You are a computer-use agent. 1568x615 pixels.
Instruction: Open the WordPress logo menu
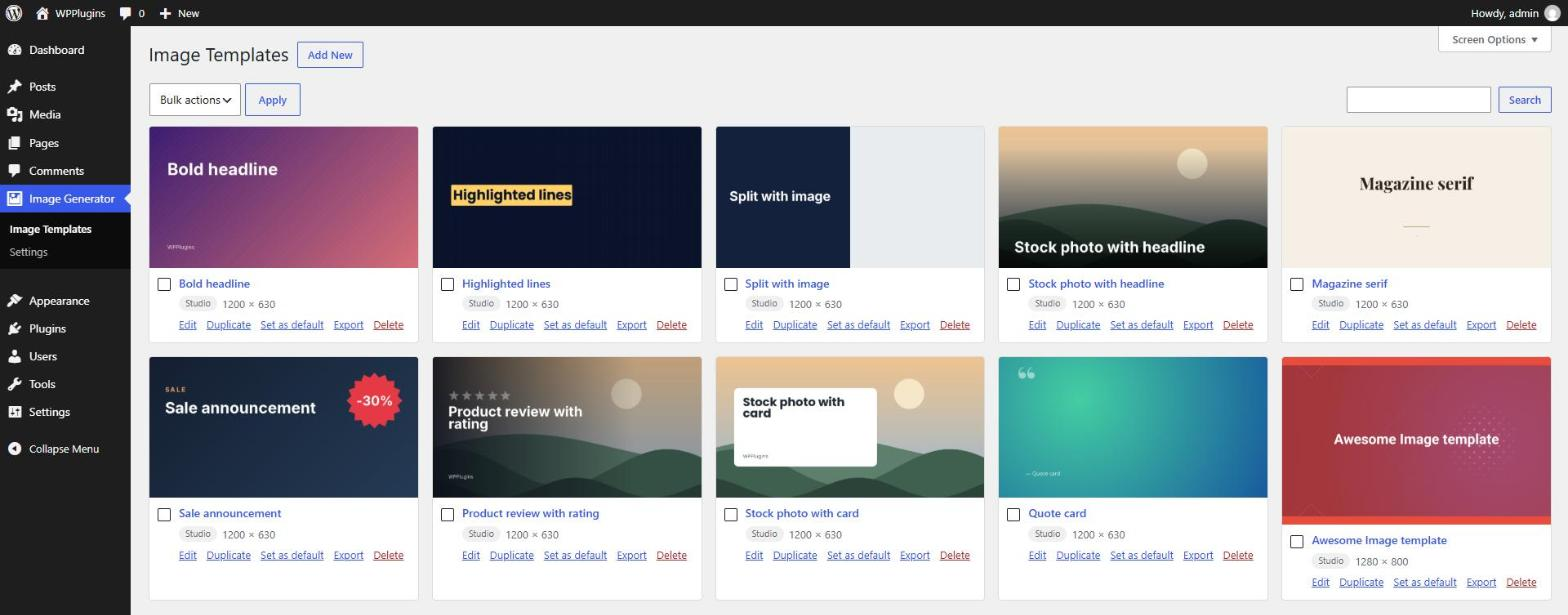(x=14, y=13)
